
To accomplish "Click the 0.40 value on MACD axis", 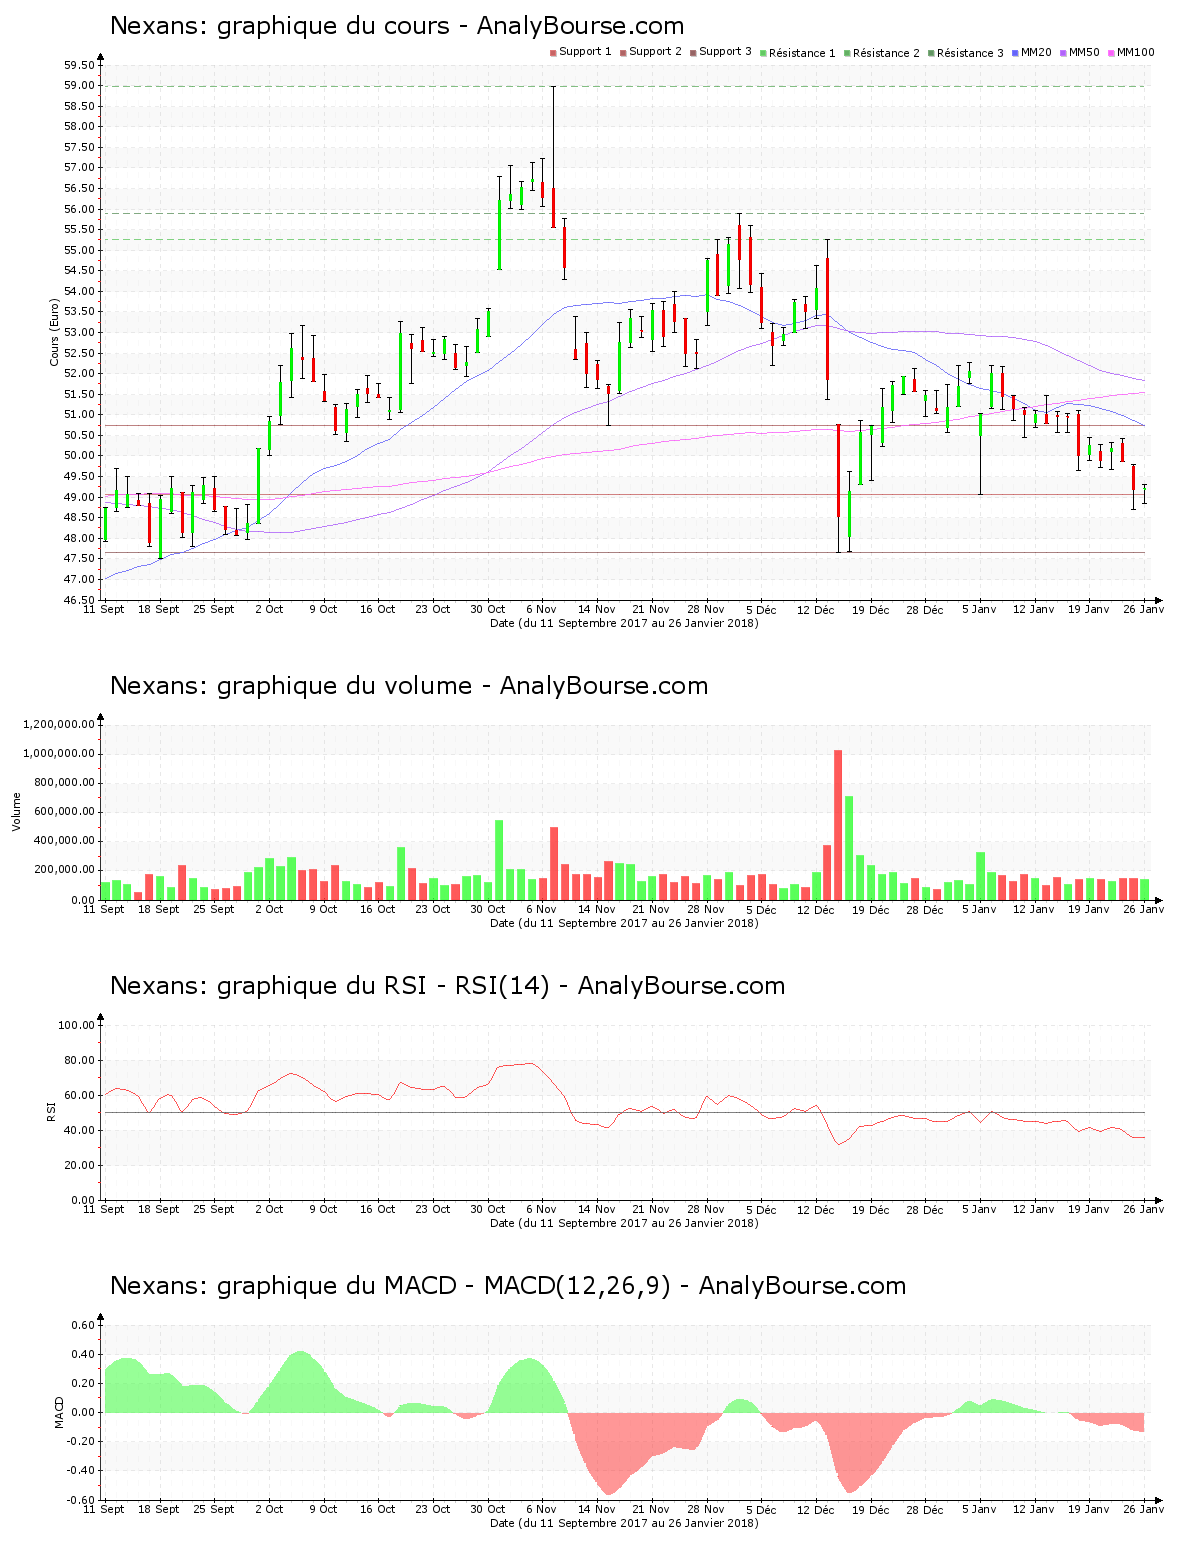I will (x=85, y=1354).
